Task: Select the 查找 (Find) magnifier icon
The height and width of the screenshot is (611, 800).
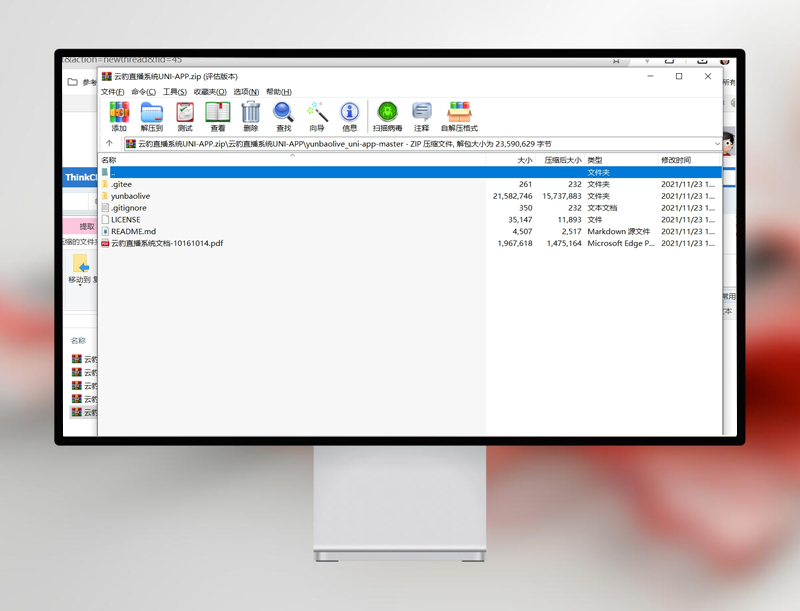Action: point(283,112)
